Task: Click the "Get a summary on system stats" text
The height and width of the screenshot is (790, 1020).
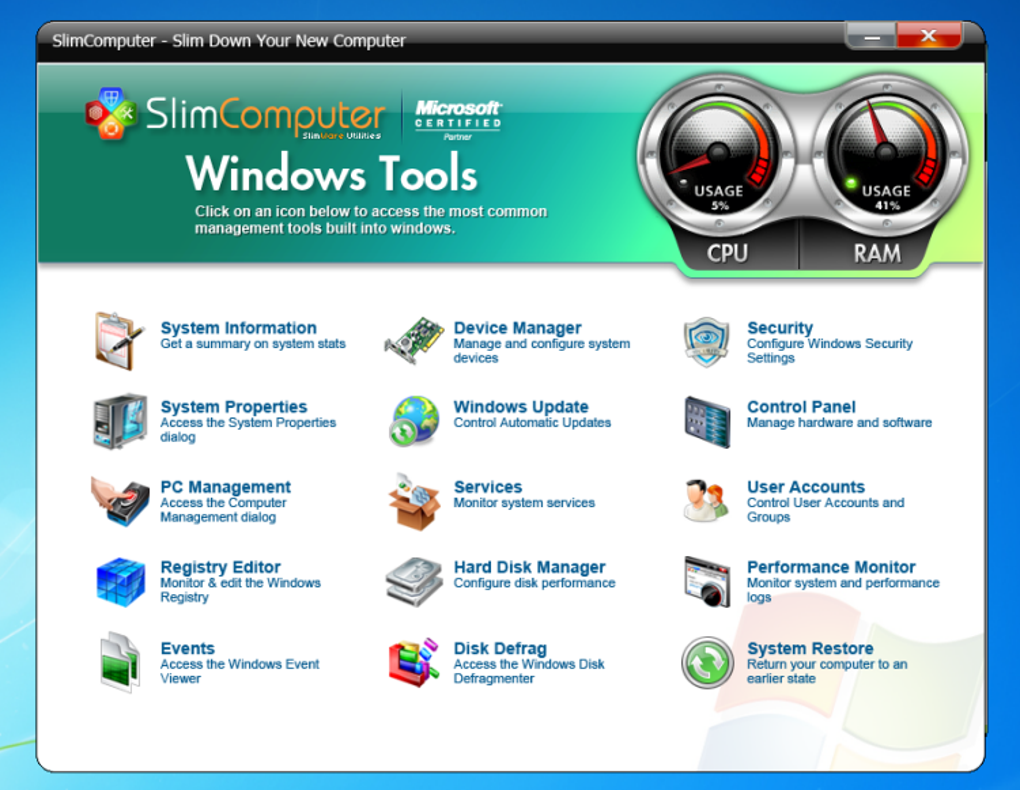Action: [x=253, y=344]
